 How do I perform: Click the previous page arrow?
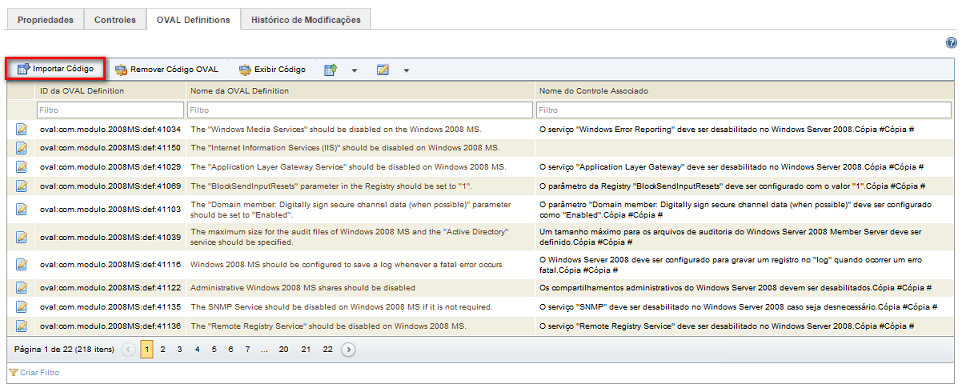[x=129, y=350]
